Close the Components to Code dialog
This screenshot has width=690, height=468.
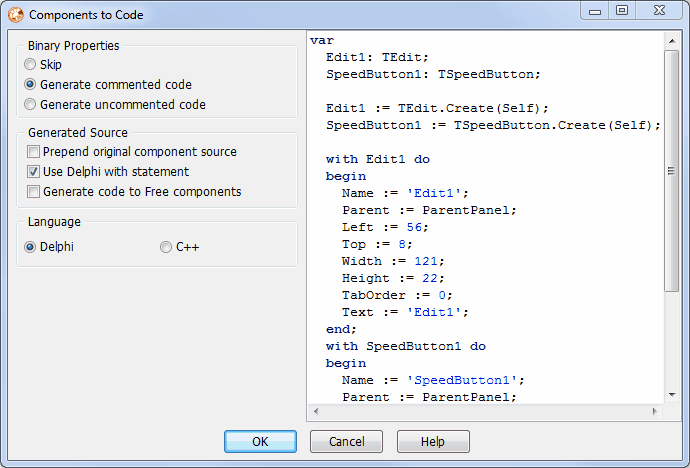pos(658,11)
